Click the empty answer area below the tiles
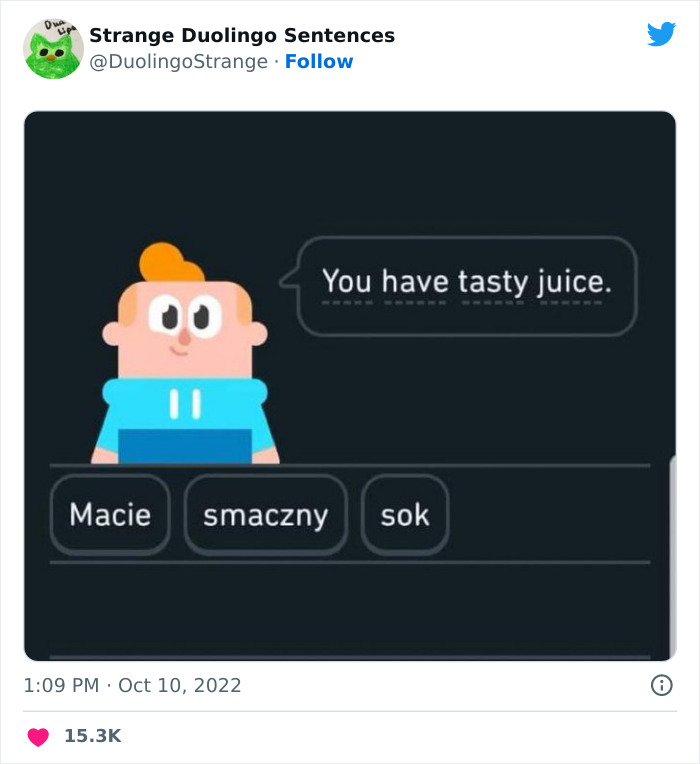The width and height of the screenshot is (700, 764). pyautogui.click(x=349, y=608)
